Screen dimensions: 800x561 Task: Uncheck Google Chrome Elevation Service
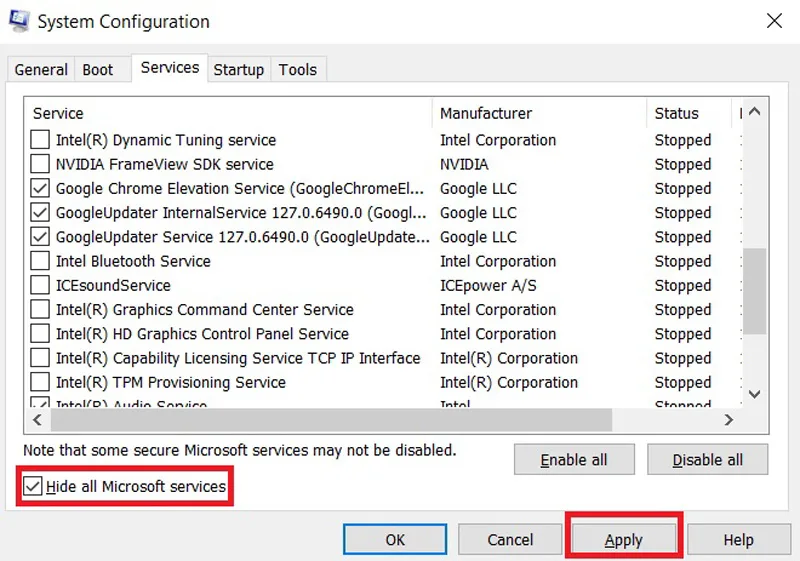(40, 188)
